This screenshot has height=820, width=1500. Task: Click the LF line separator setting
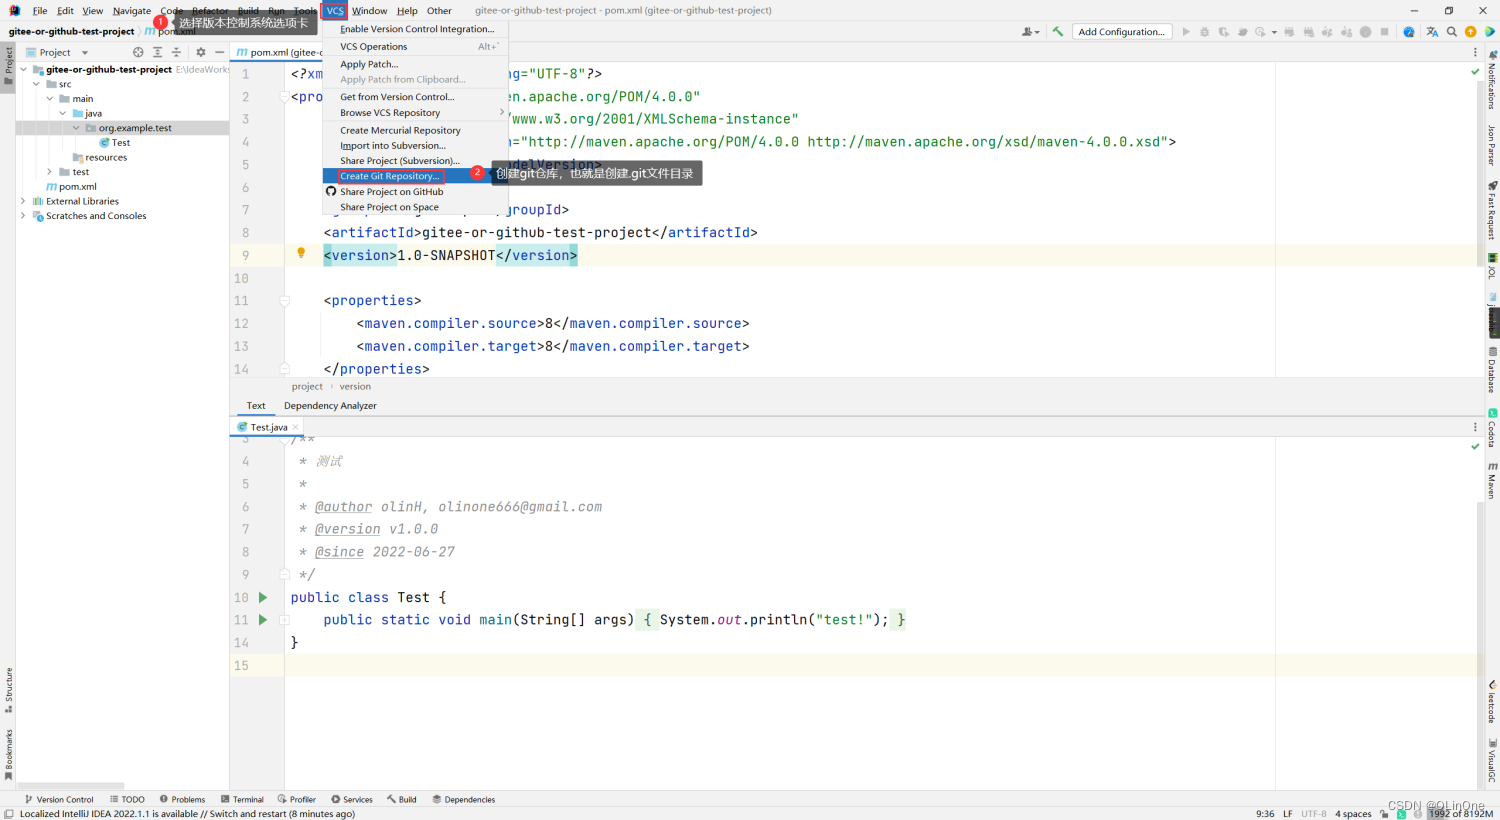1288,814
